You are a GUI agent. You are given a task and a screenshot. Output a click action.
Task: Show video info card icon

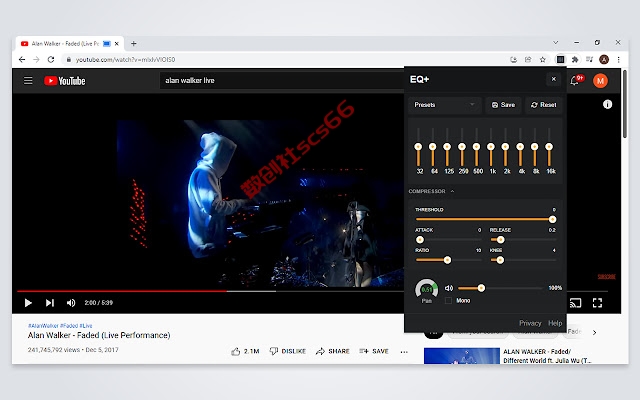(607, 104)
